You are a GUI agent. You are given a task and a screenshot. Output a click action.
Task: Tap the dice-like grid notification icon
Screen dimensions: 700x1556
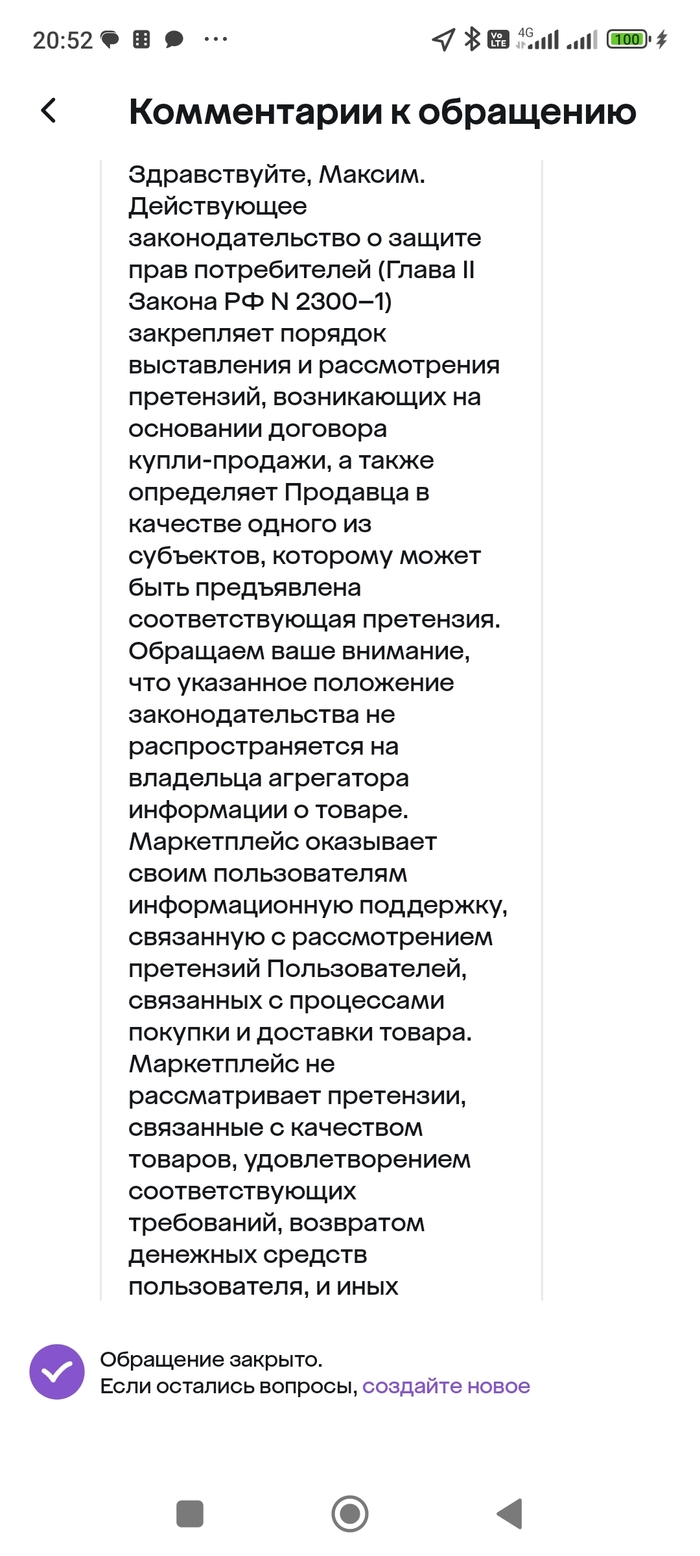[x=142, y=40]
